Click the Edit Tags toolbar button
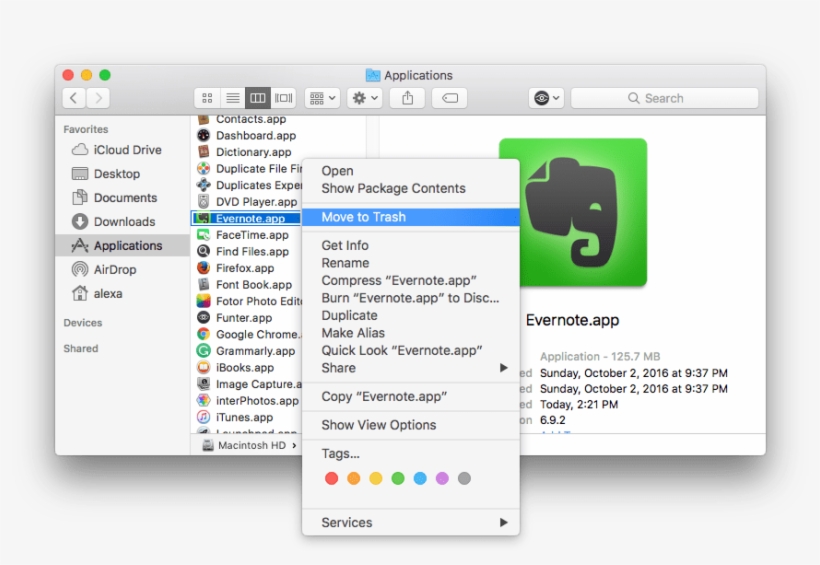 450,98
